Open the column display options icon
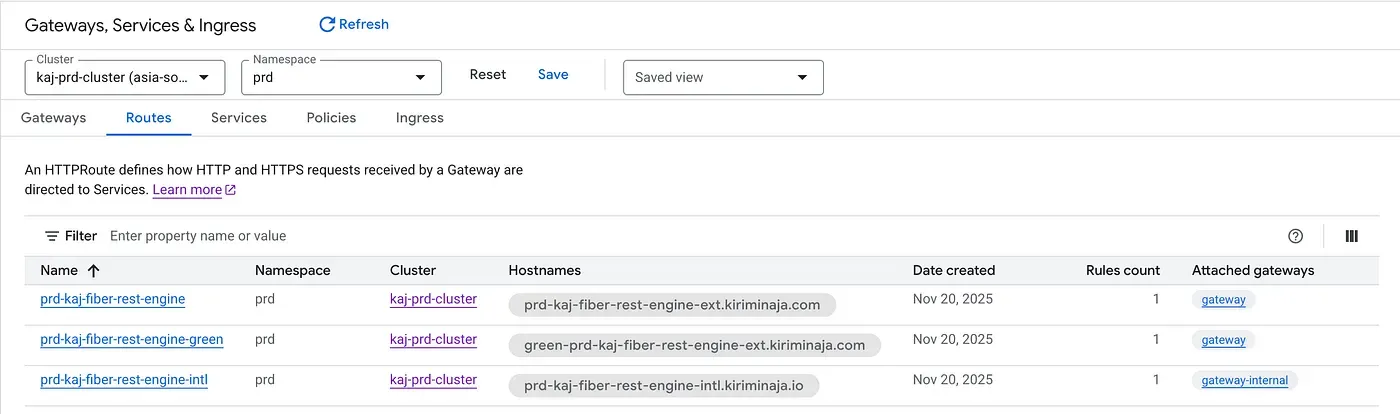This screenshot has width=1400, height=414. tap(1351, 236)
